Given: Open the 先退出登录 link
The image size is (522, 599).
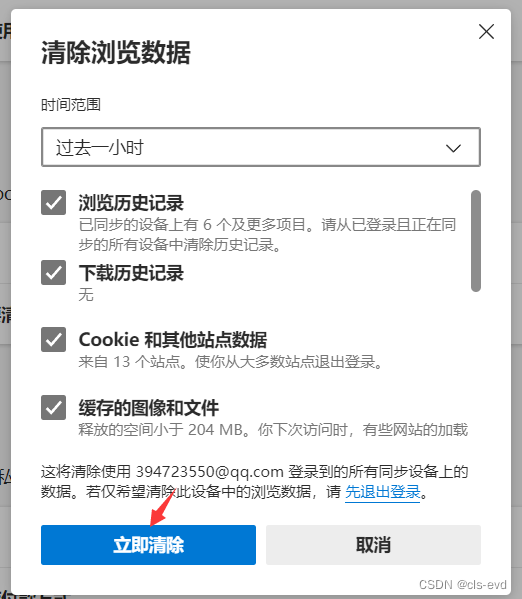Looking at the screenshot, I should (x=383, y=492).
